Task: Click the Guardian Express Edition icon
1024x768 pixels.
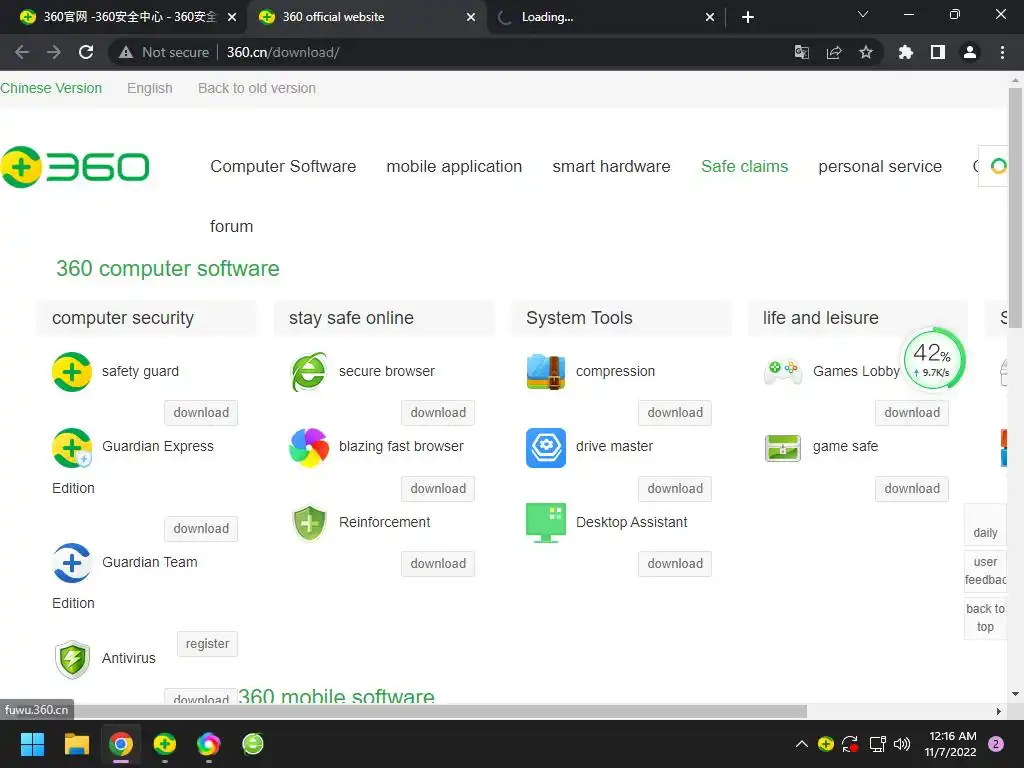Action: pos(72,447)
